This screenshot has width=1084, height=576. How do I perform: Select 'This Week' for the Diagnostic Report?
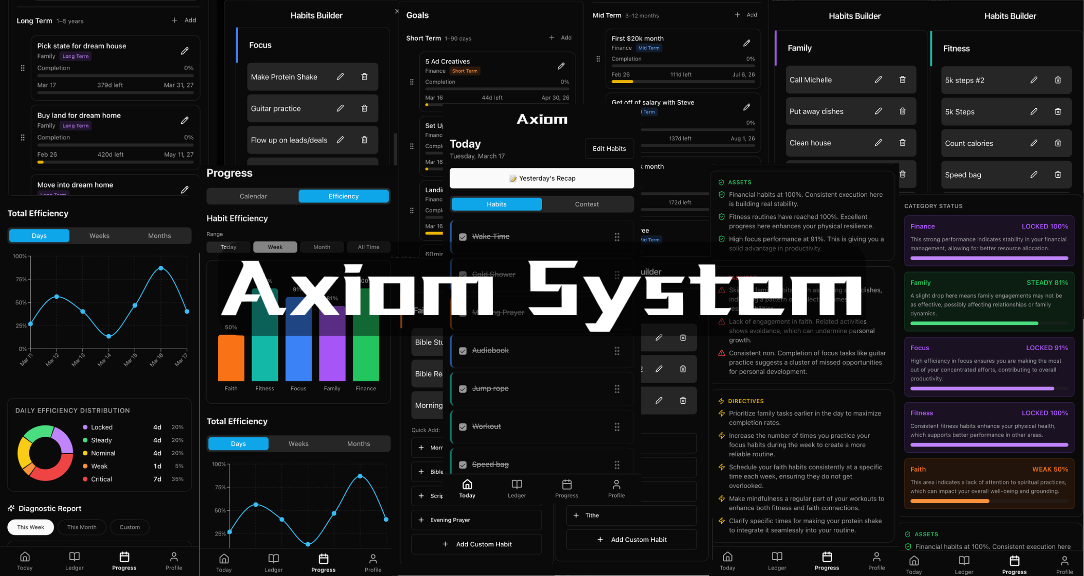[30, 527]
